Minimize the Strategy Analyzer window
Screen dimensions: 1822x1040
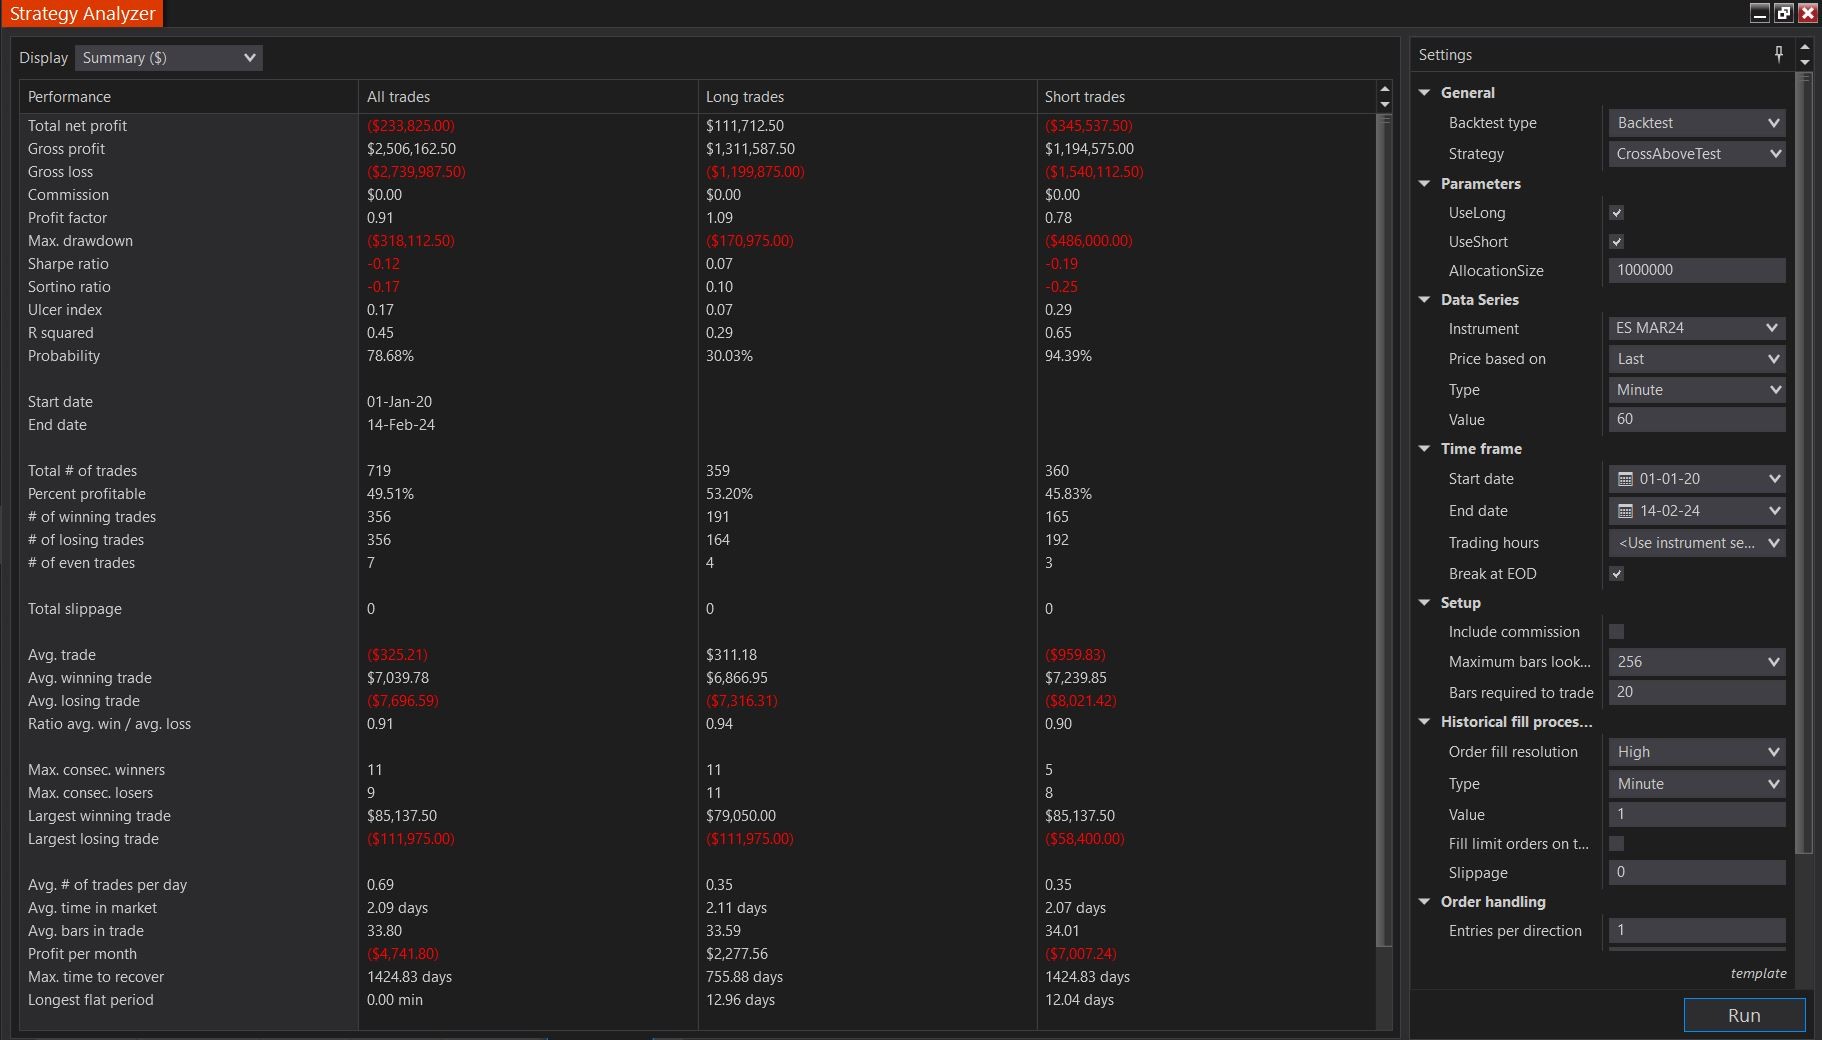coord(1760,13)
